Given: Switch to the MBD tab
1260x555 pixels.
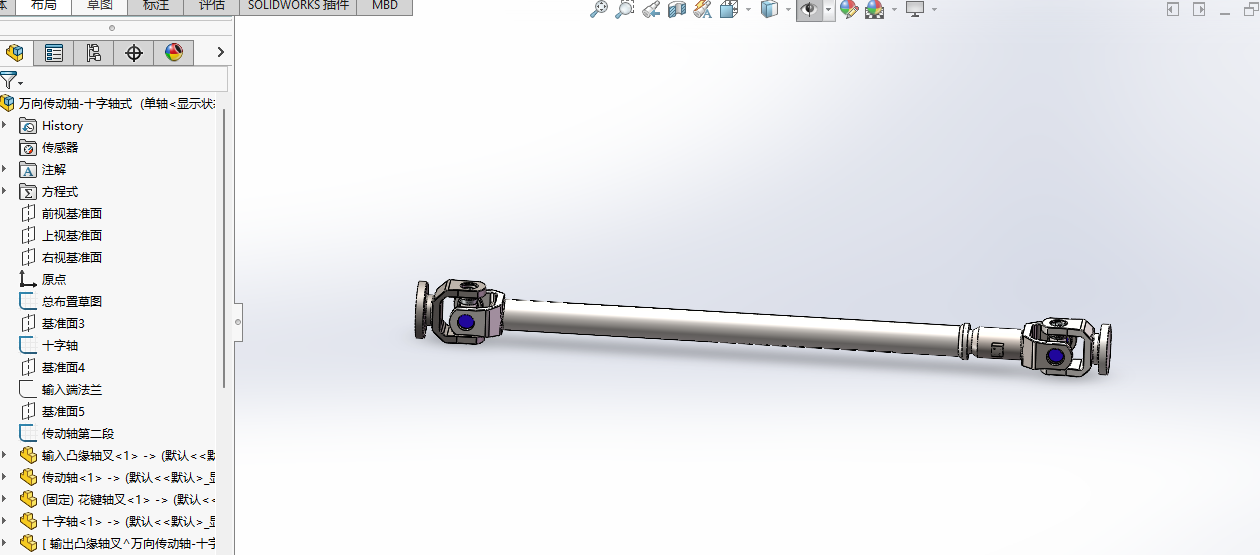Looking at the screenshot, I should coord(384,5).
